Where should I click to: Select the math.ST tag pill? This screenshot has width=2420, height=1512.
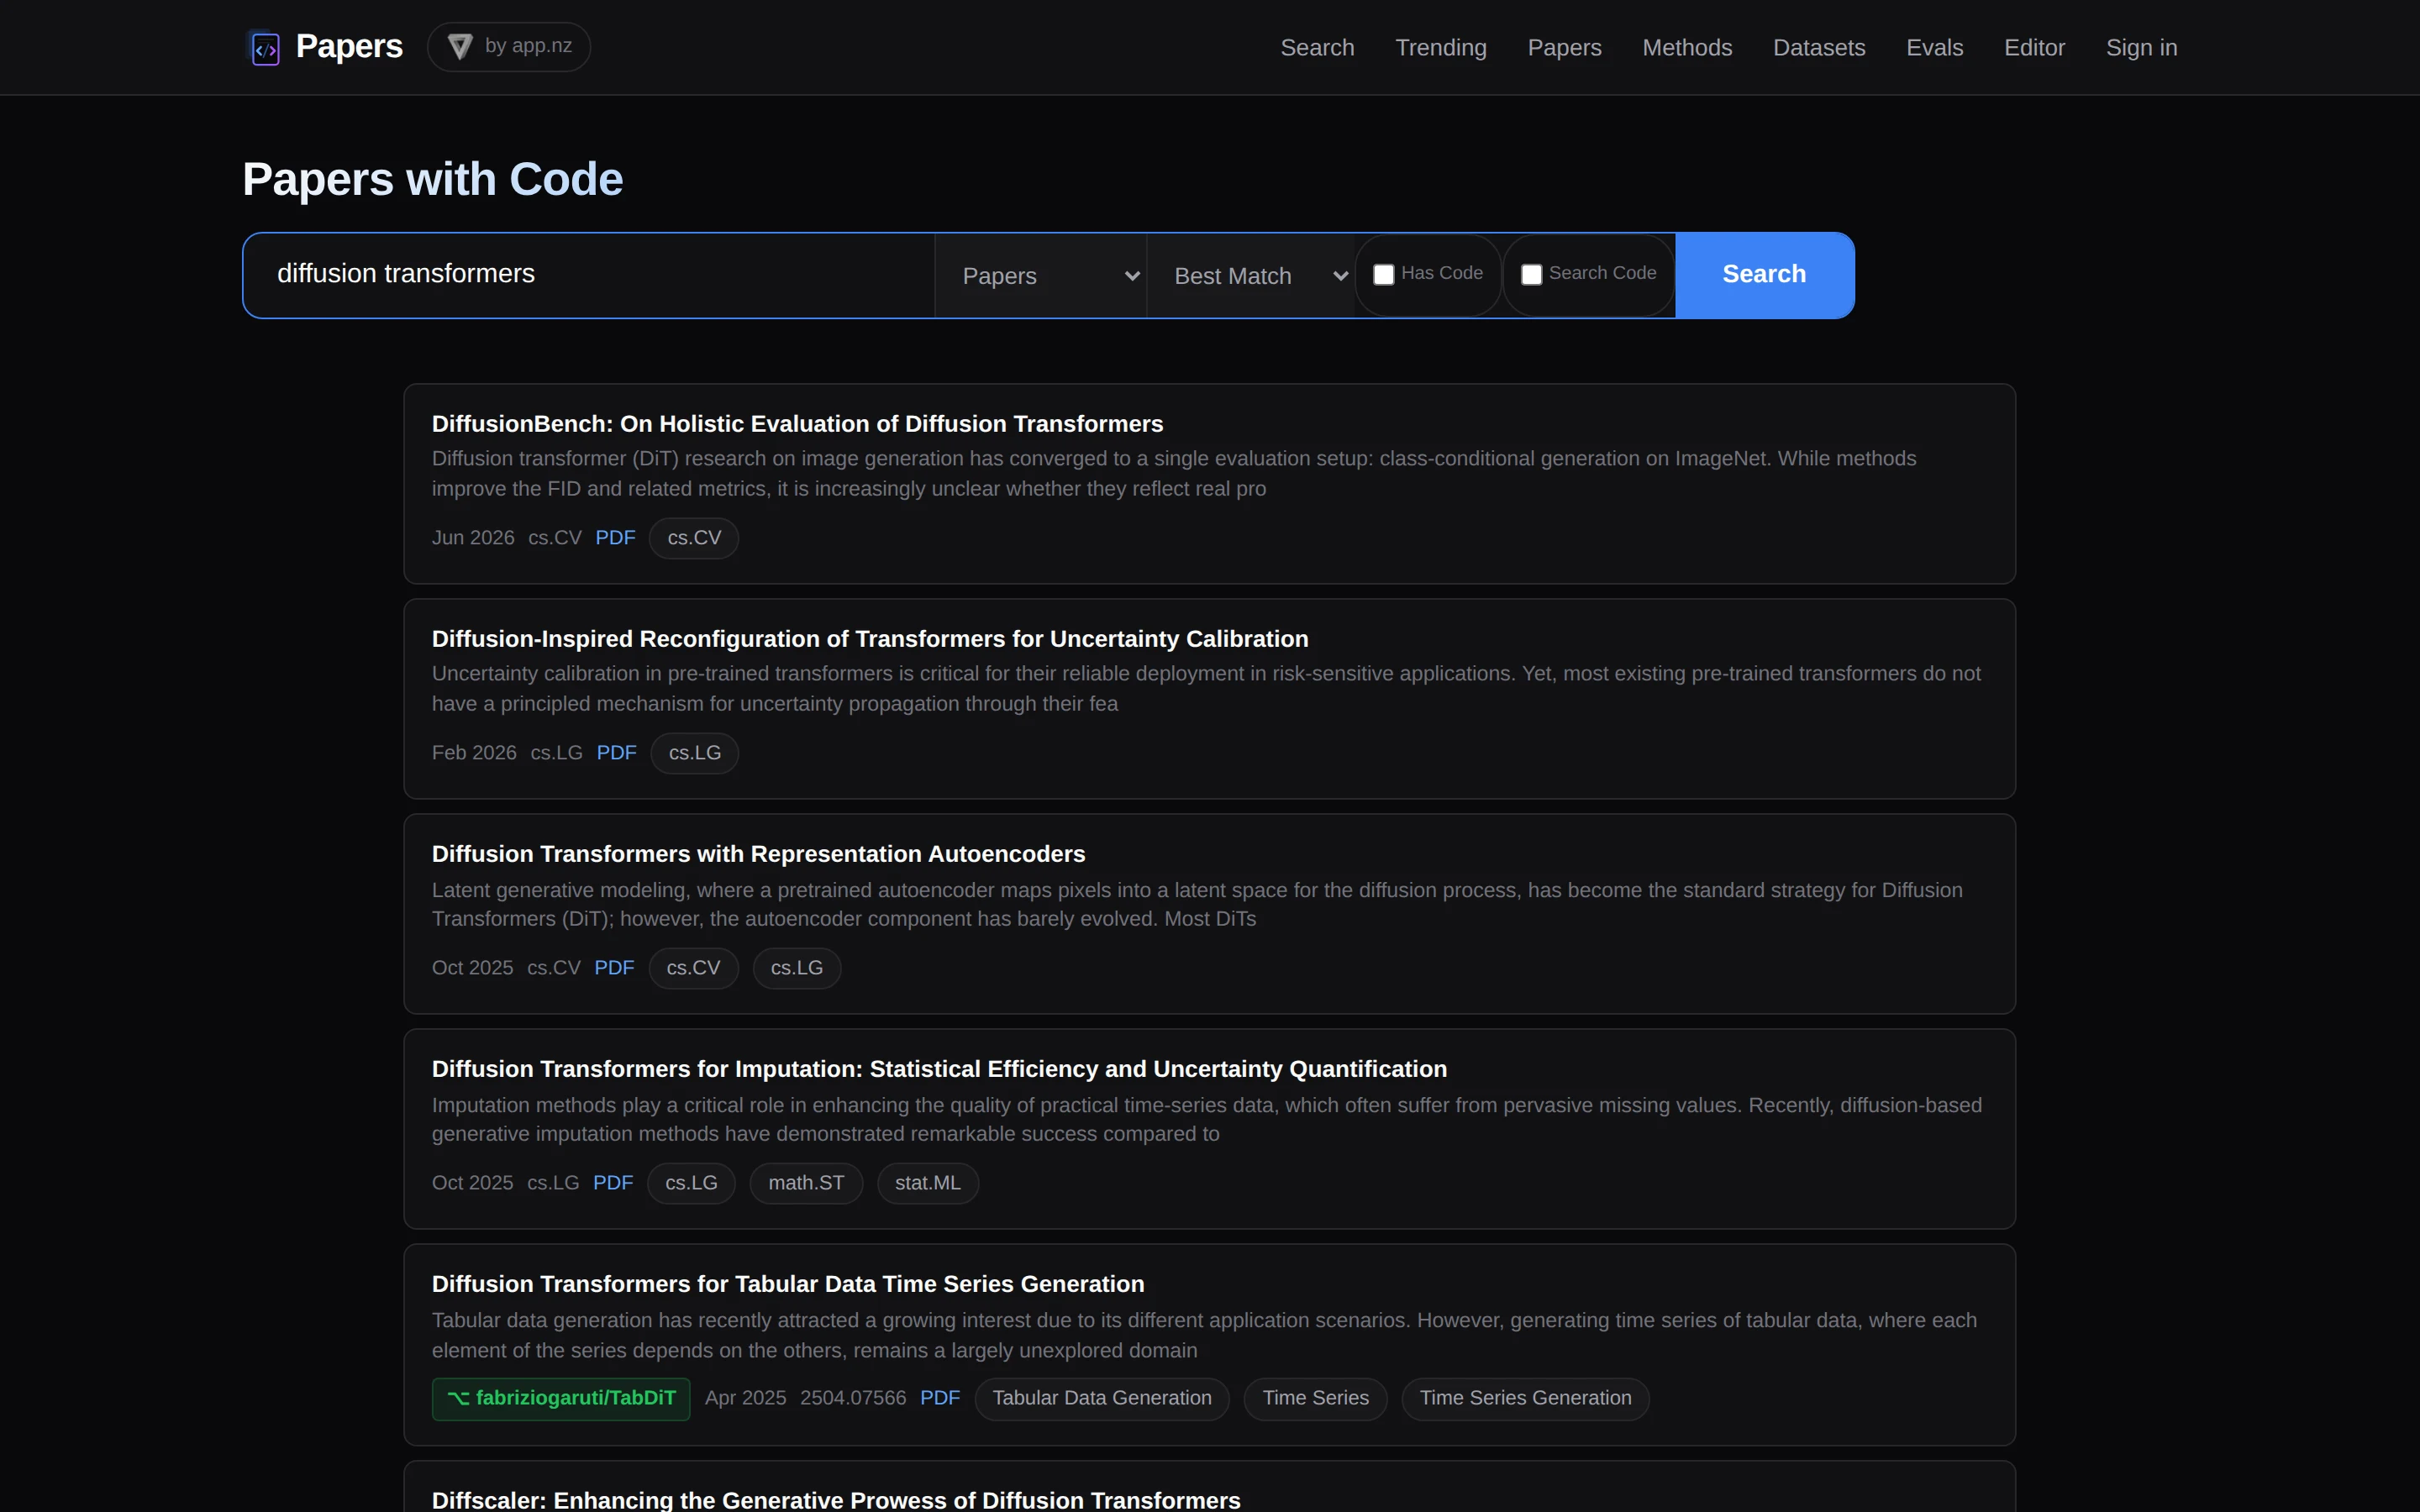pos(806,1183)
